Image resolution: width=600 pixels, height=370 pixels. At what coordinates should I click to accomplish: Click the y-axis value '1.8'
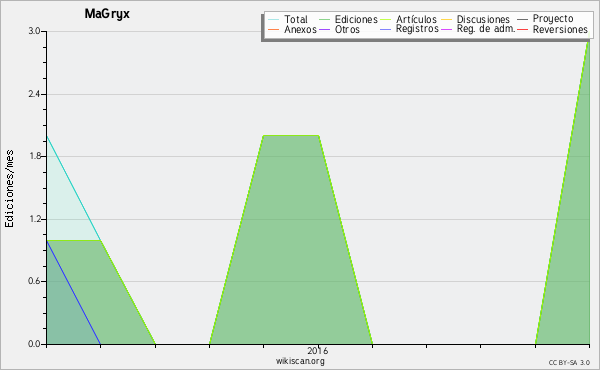[34, 156]
